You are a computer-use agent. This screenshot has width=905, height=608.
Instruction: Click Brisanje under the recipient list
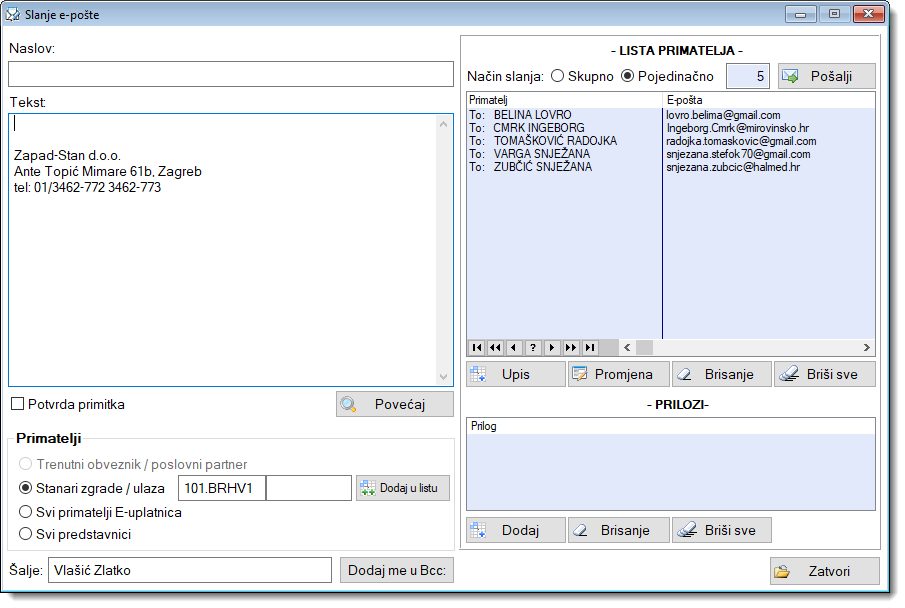click(721, 374)
